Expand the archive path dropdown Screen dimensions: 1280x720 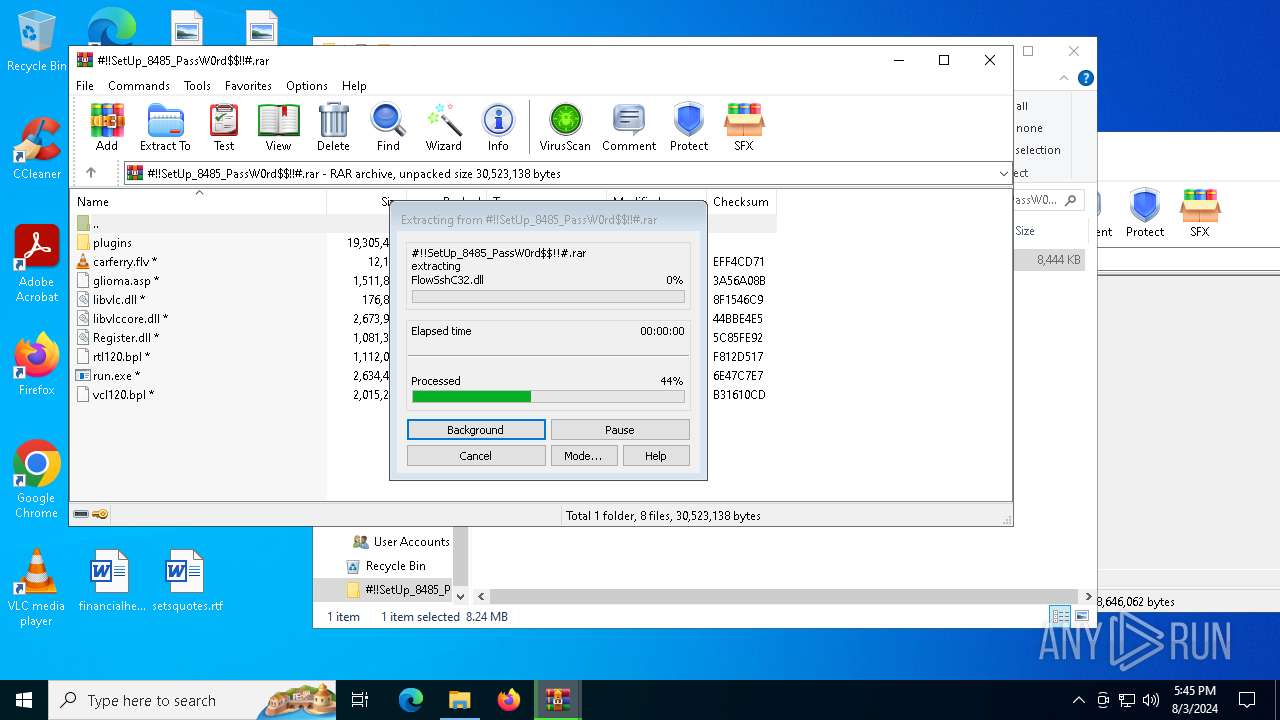1003,173
